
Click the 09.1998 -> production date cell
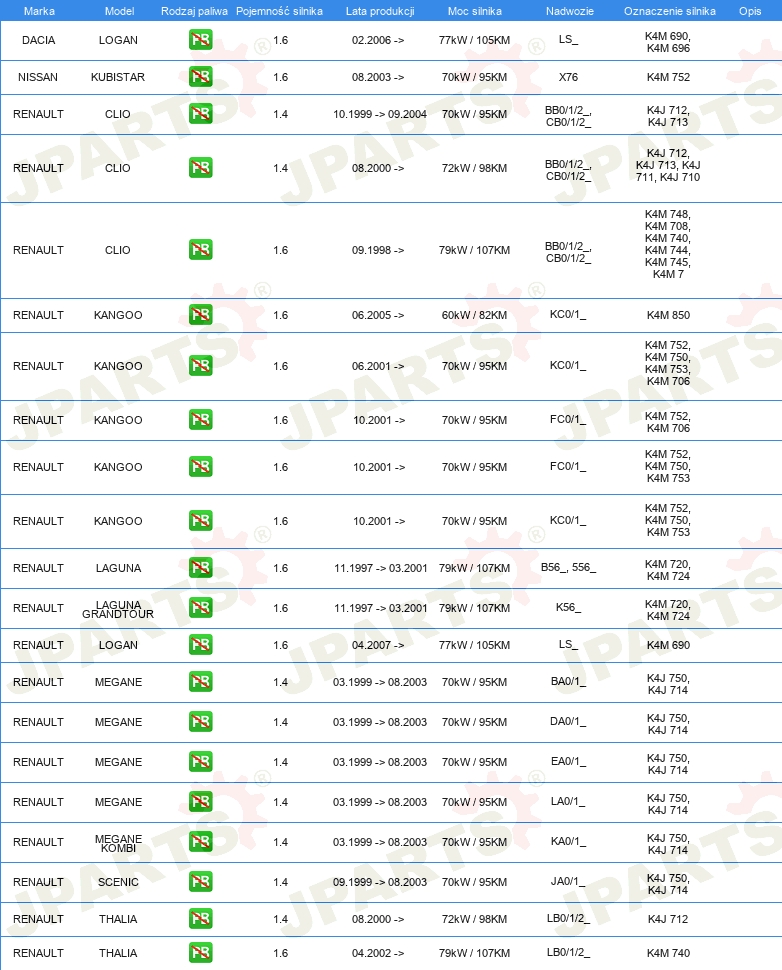[378, 251]
